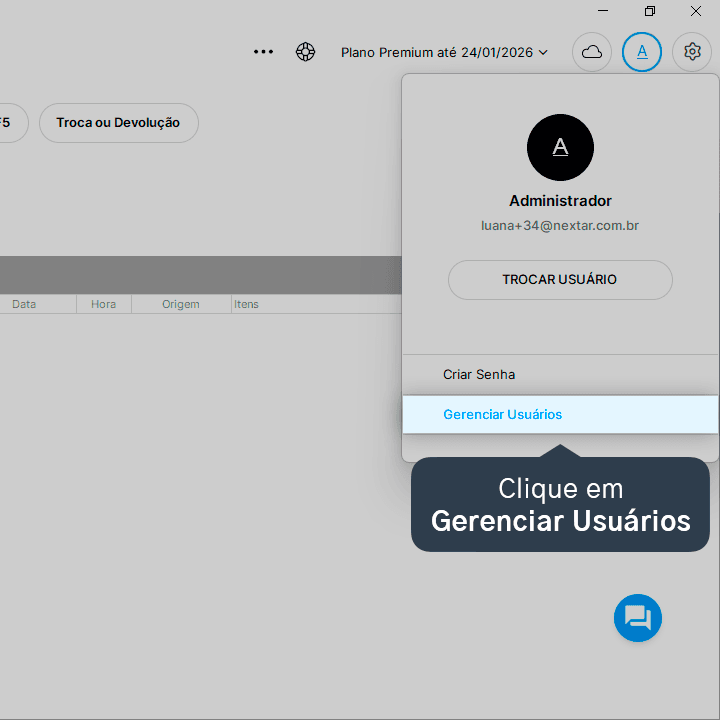
Task: Open the settings gear icon
Action: point(692,52)
